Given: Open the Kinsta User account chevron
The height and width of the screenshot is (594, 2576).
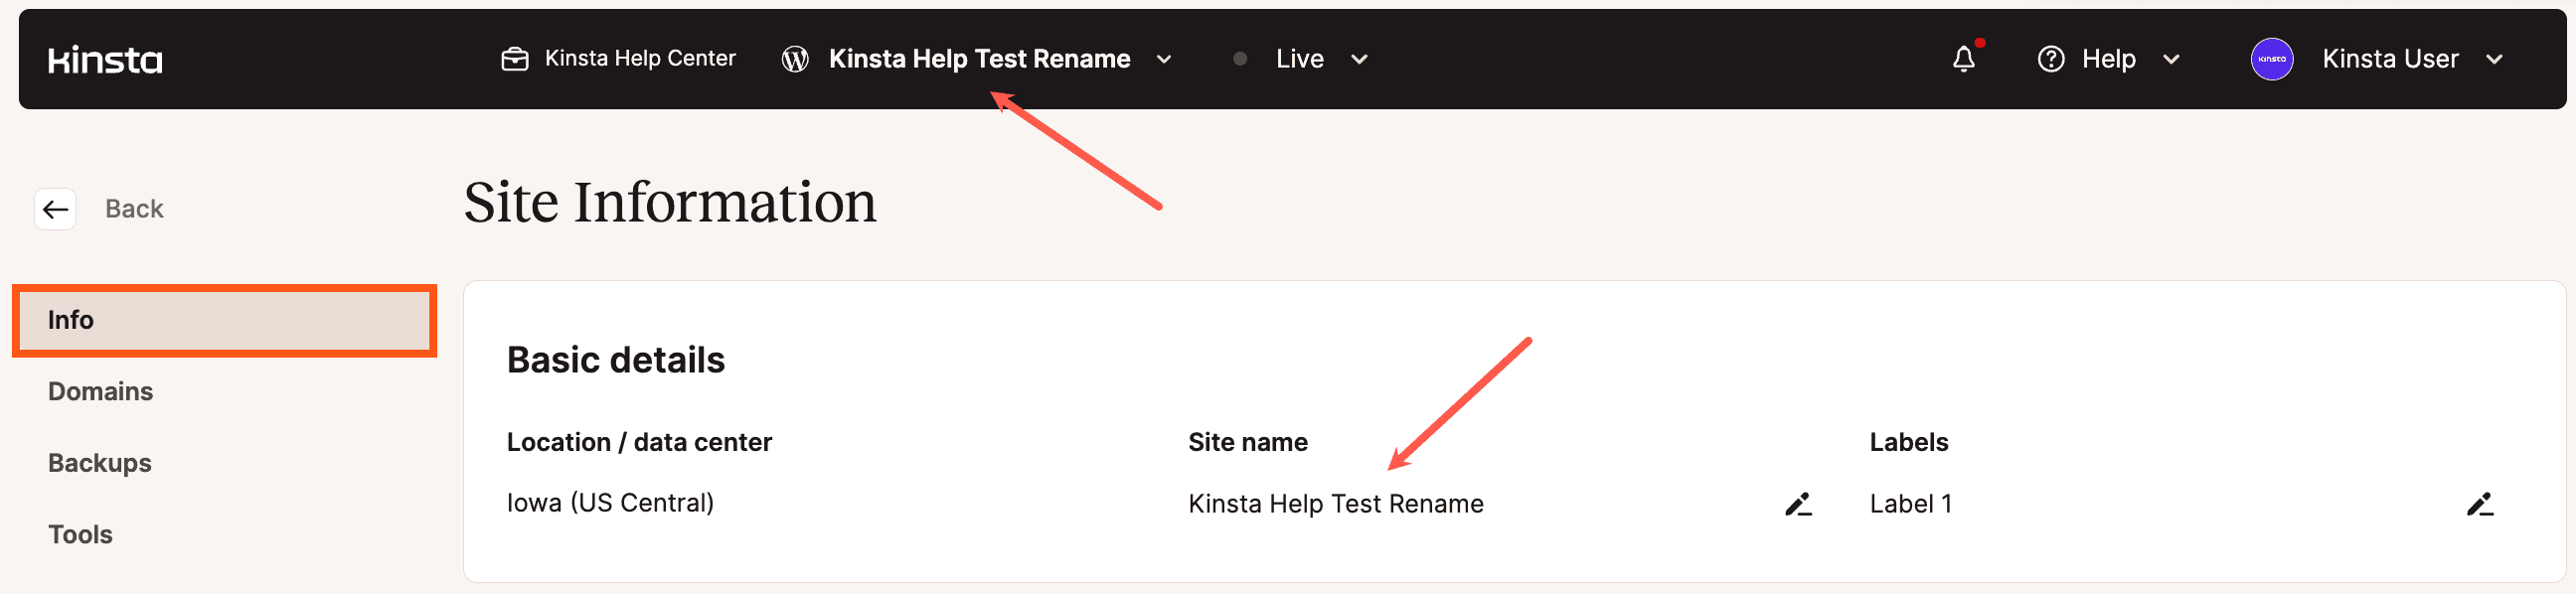Looking at the screenshot, I should (x=2493, y=60).
